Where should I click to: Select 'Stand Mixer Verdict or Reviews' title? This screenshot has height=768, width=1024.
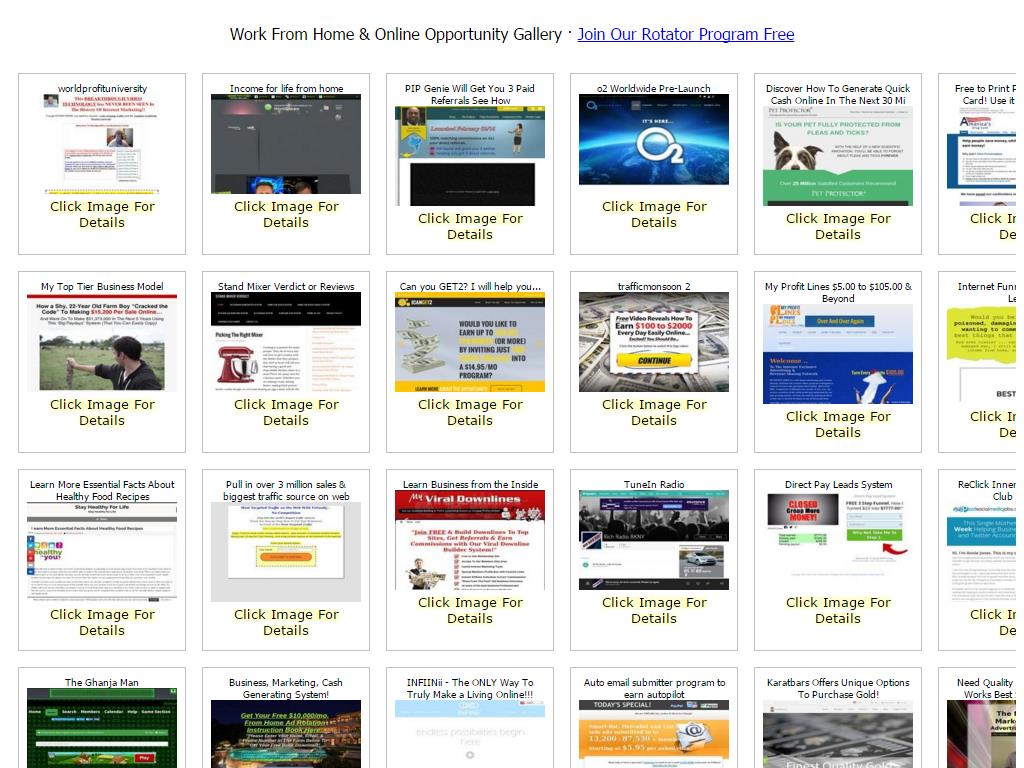click(x=286, y=287)
